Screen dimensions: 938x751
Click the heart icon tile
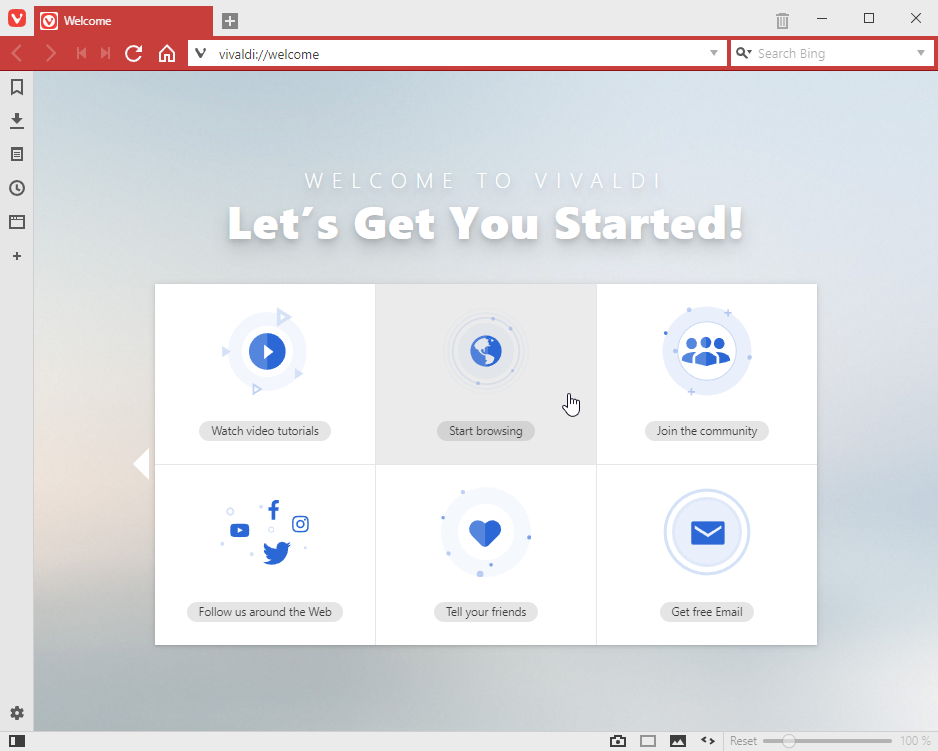click(x=485, y=533)
